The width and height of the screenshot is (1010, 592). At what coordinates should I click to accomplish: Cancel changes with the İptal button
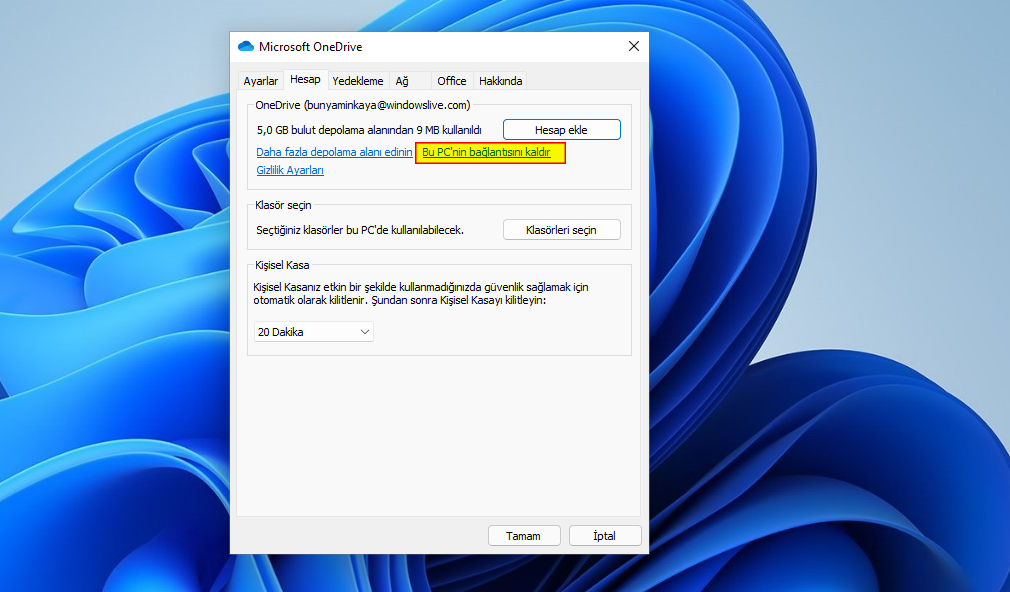[x=605, y=535]
